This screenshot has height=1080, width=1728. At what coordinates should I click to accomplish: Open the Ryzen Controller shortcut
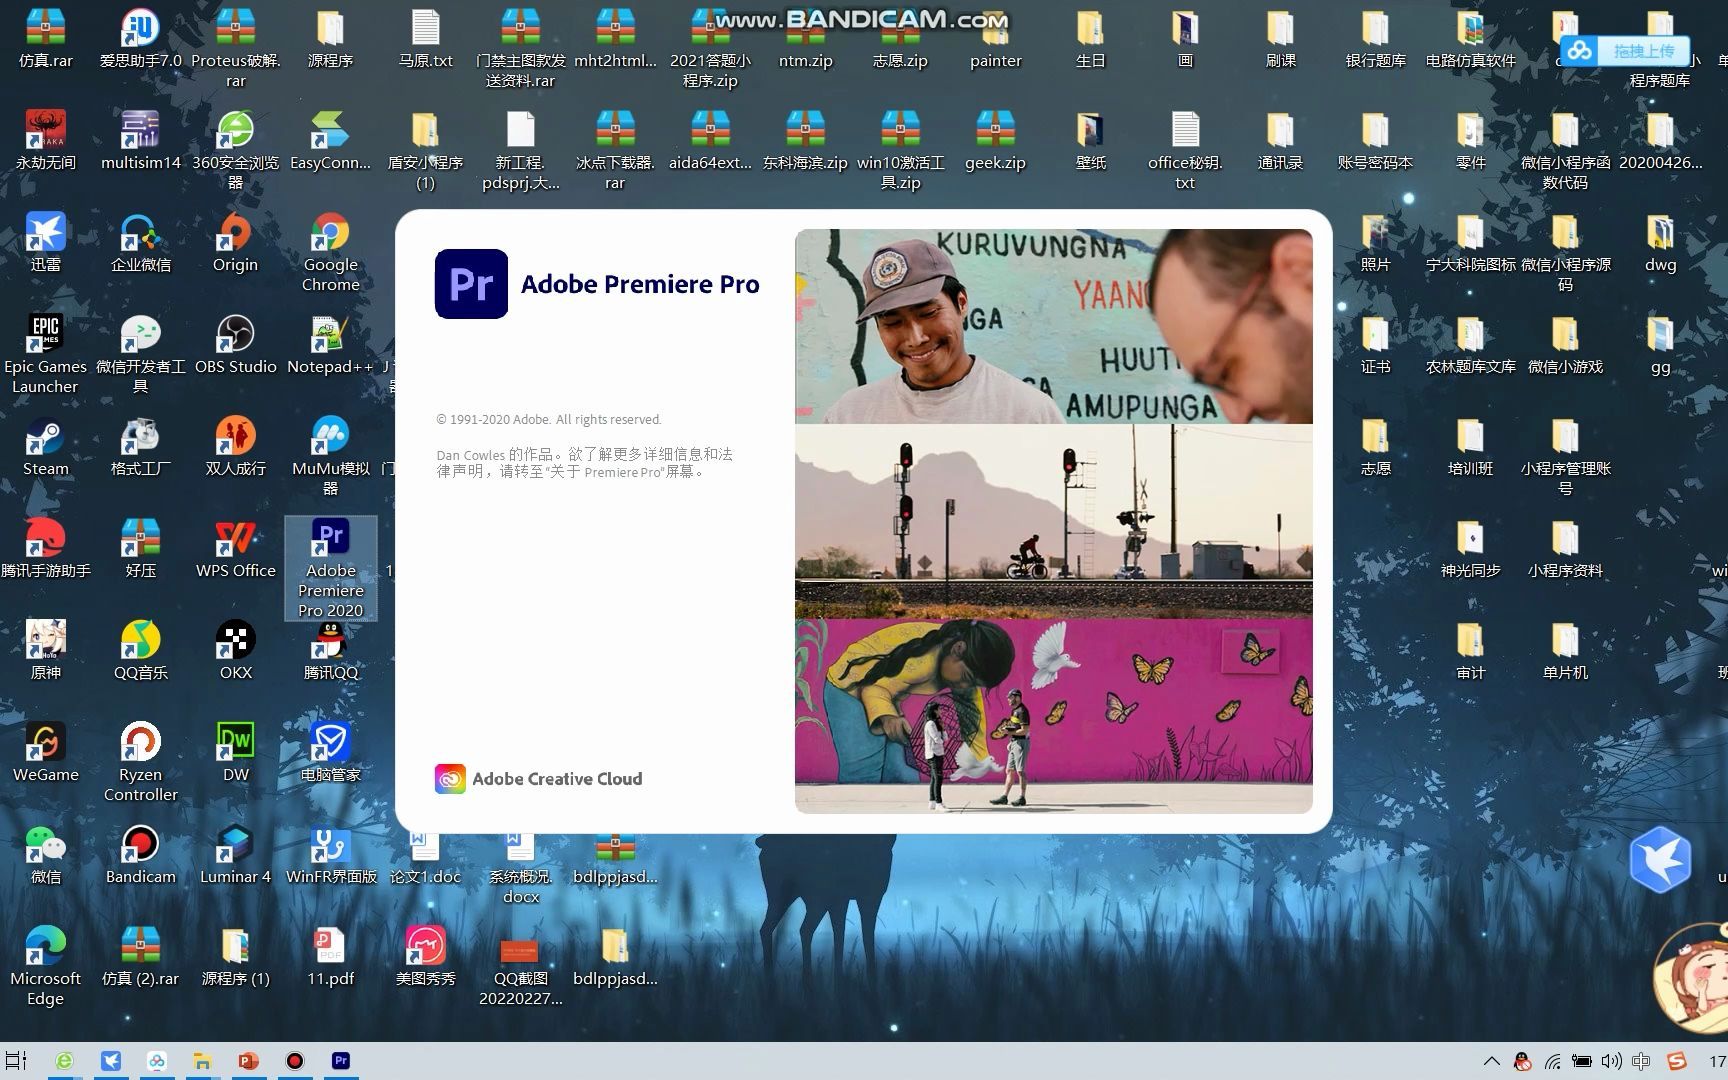(x=141, y=762)
